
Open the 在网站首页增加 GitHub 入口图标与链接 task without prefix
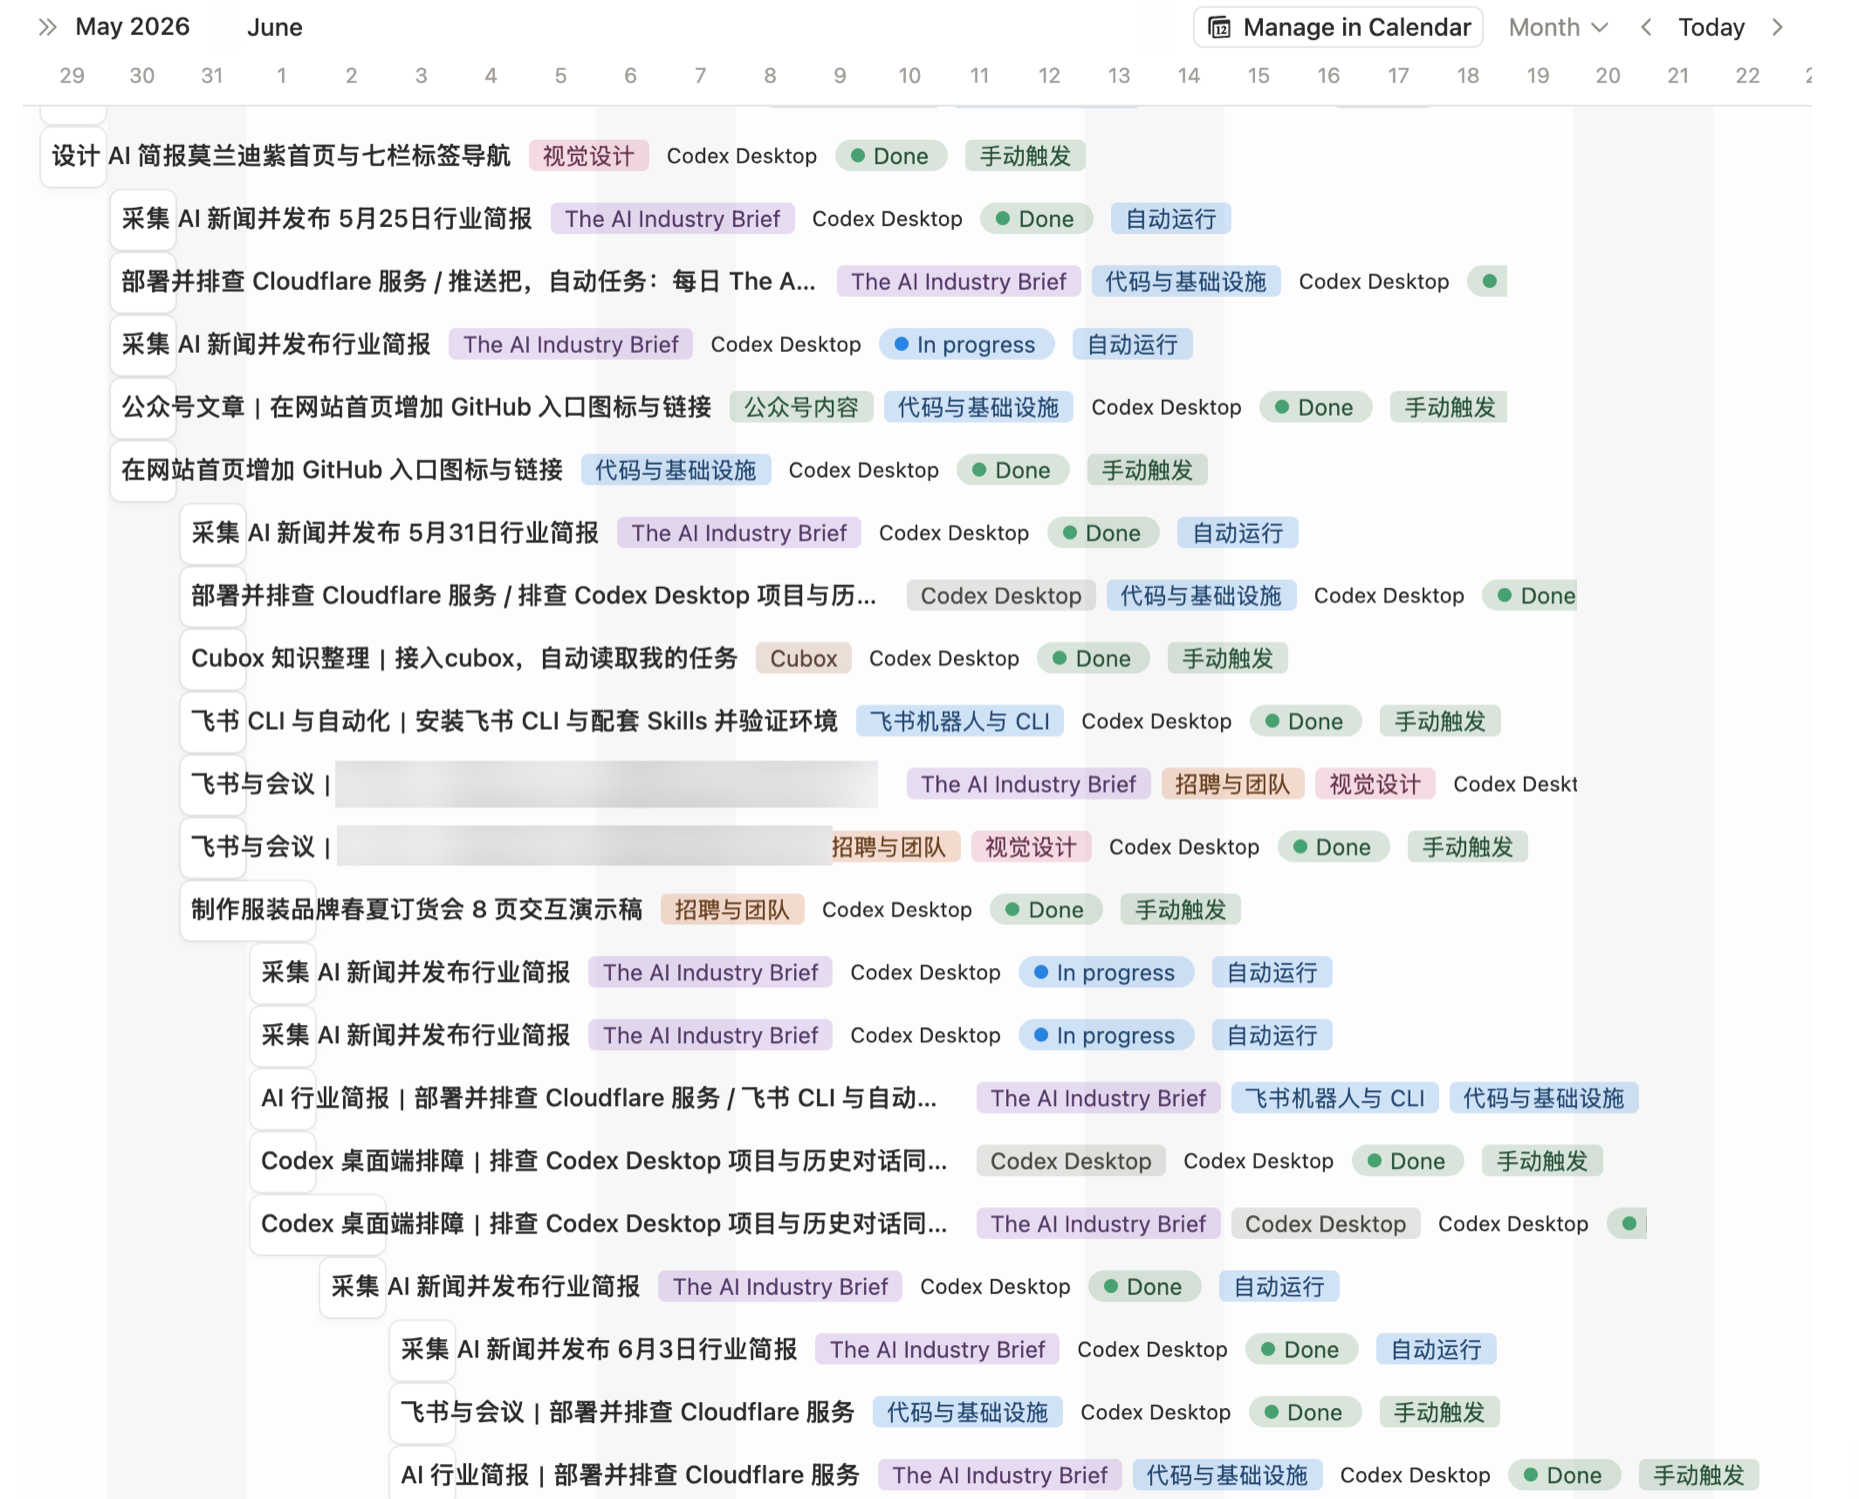[342, 470]
